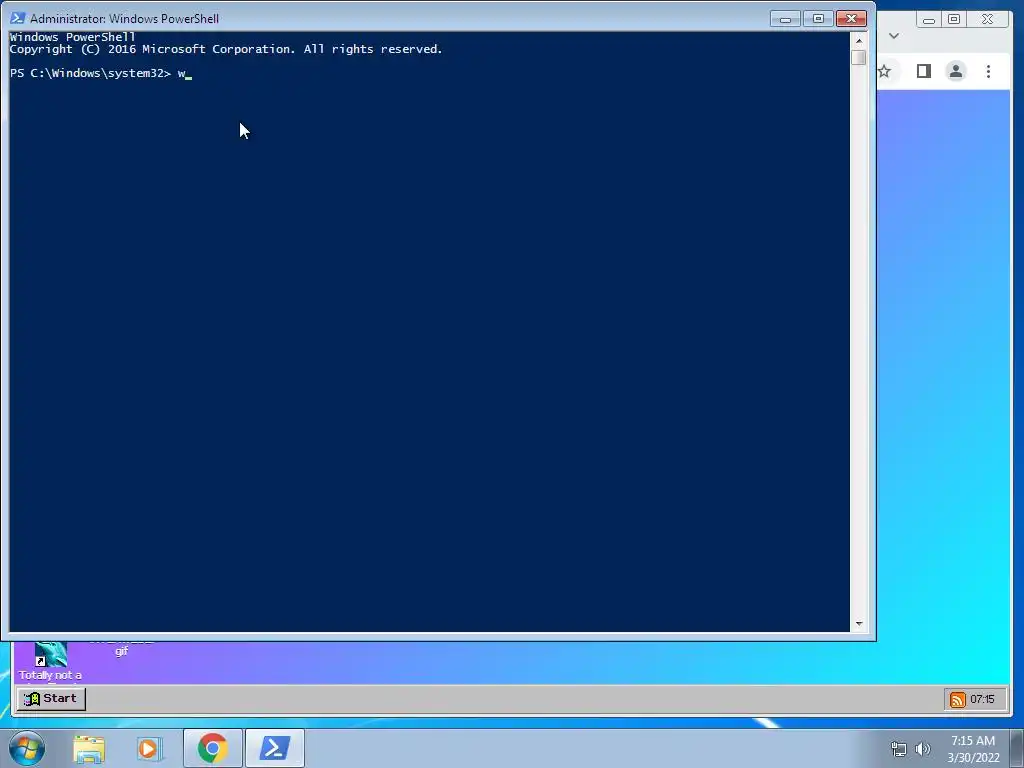
Task: Restore the Chrome window
Action: tap(954, 20)
